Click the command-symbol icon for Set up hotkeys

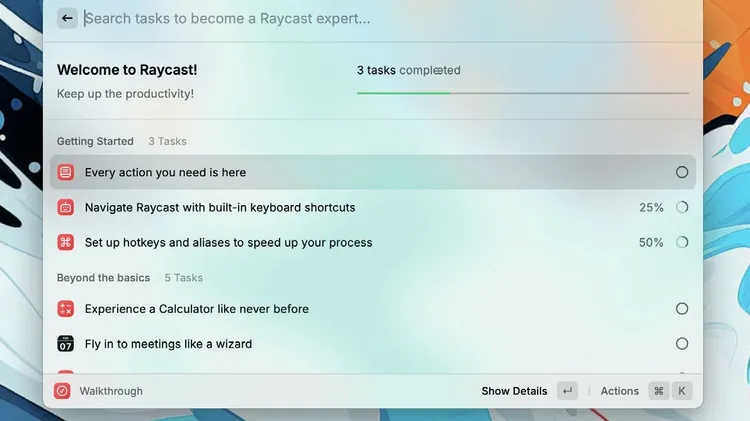pyautogui.click(x=66, y=242)
